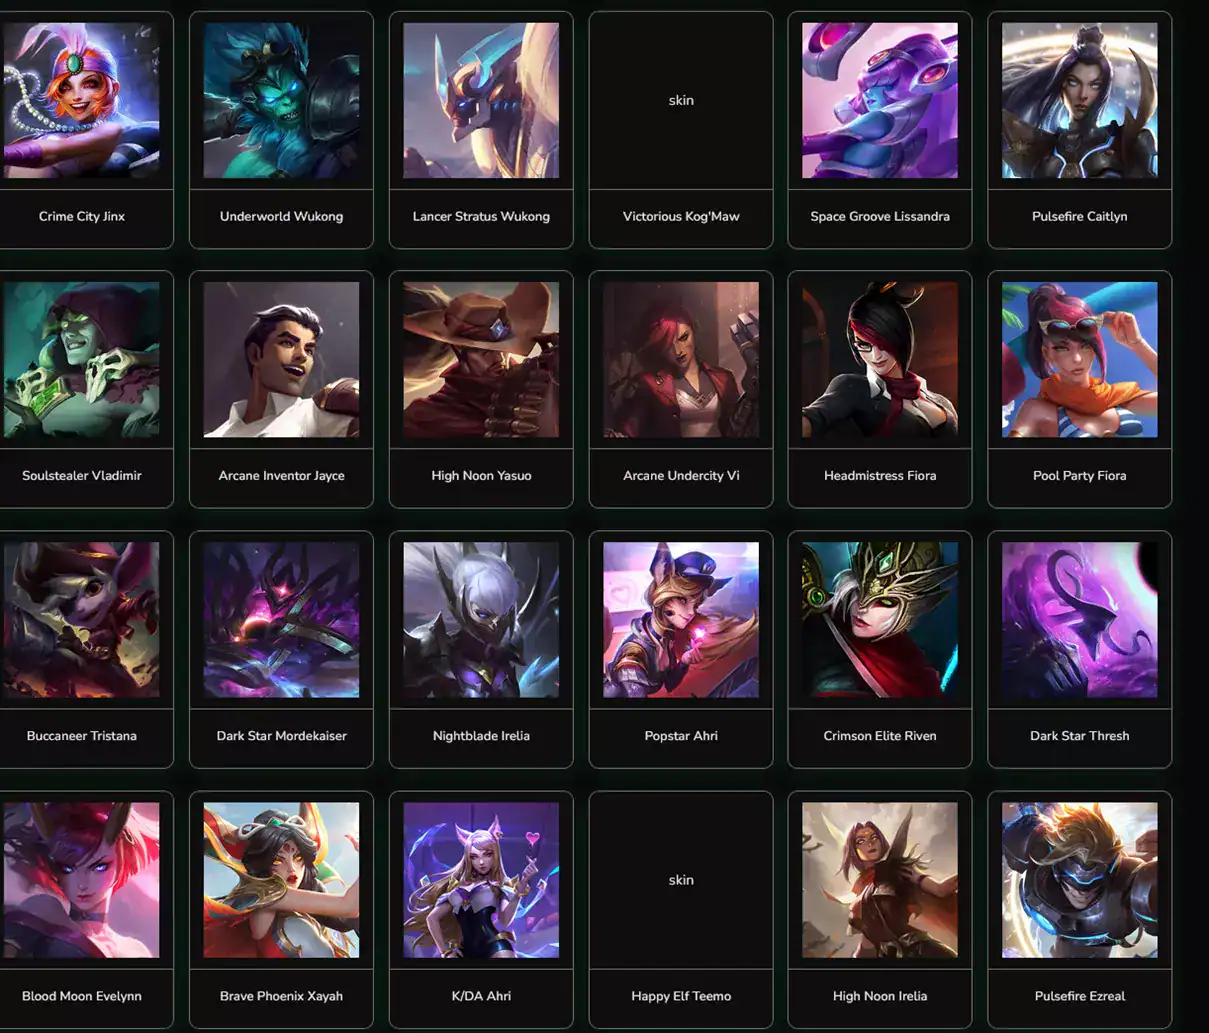Select the Space Groove Lissandra artwork
Image resolution: width=1209 pixels, height=1033 pixels.
(880, 100)
